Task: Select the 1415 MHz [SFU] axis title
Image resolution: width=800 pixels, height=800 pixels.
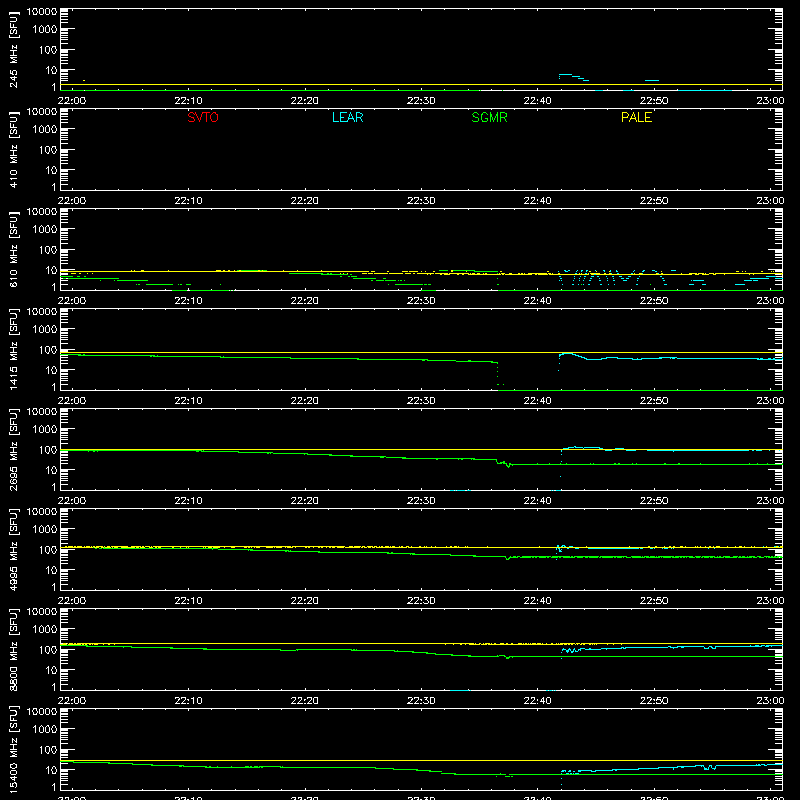Action: coord(14,349)
